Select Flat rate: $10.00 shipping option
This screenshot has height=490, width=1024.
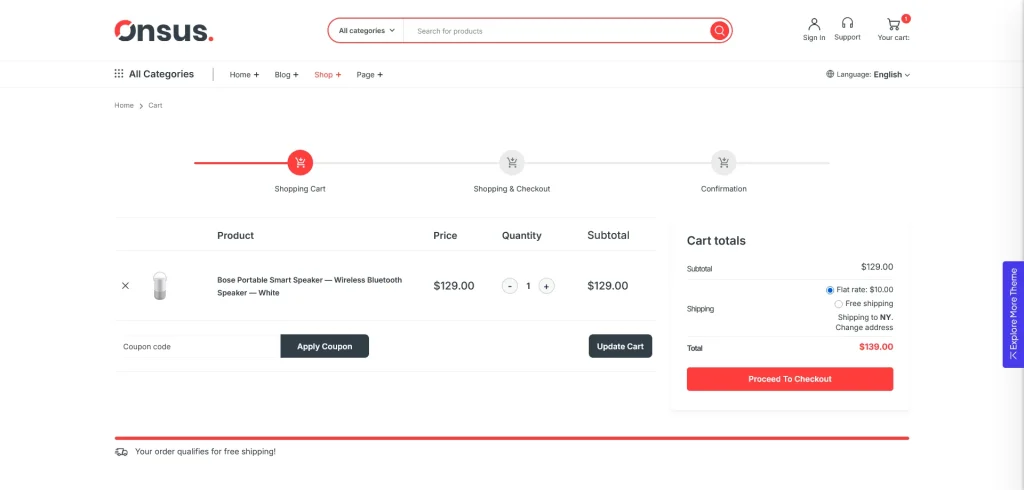(x=830, y=290)
